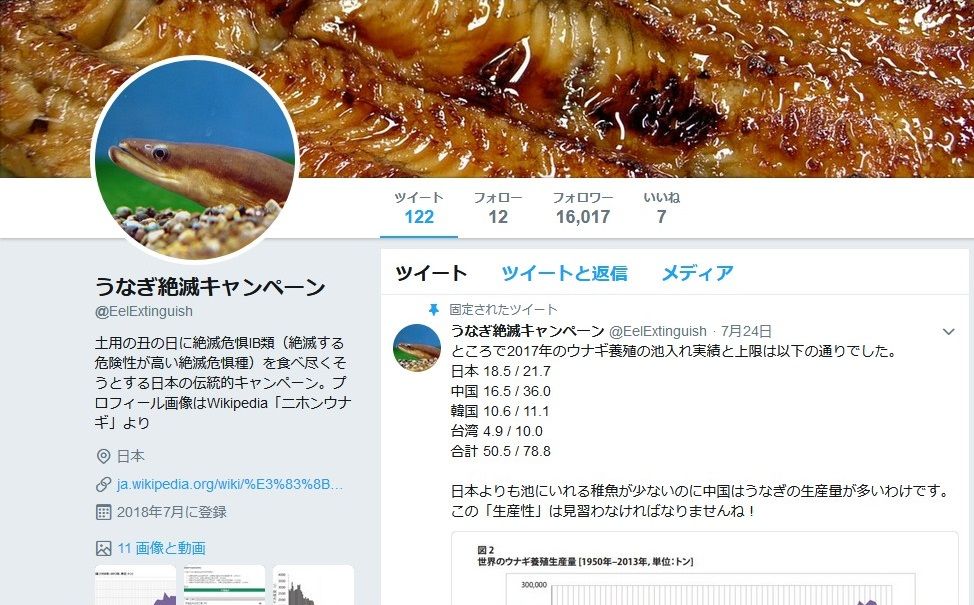Click the pinned tweet pin icon
The height and width of the screenshot is (605, 974).
pyautogui.click(x=434, y=309)
